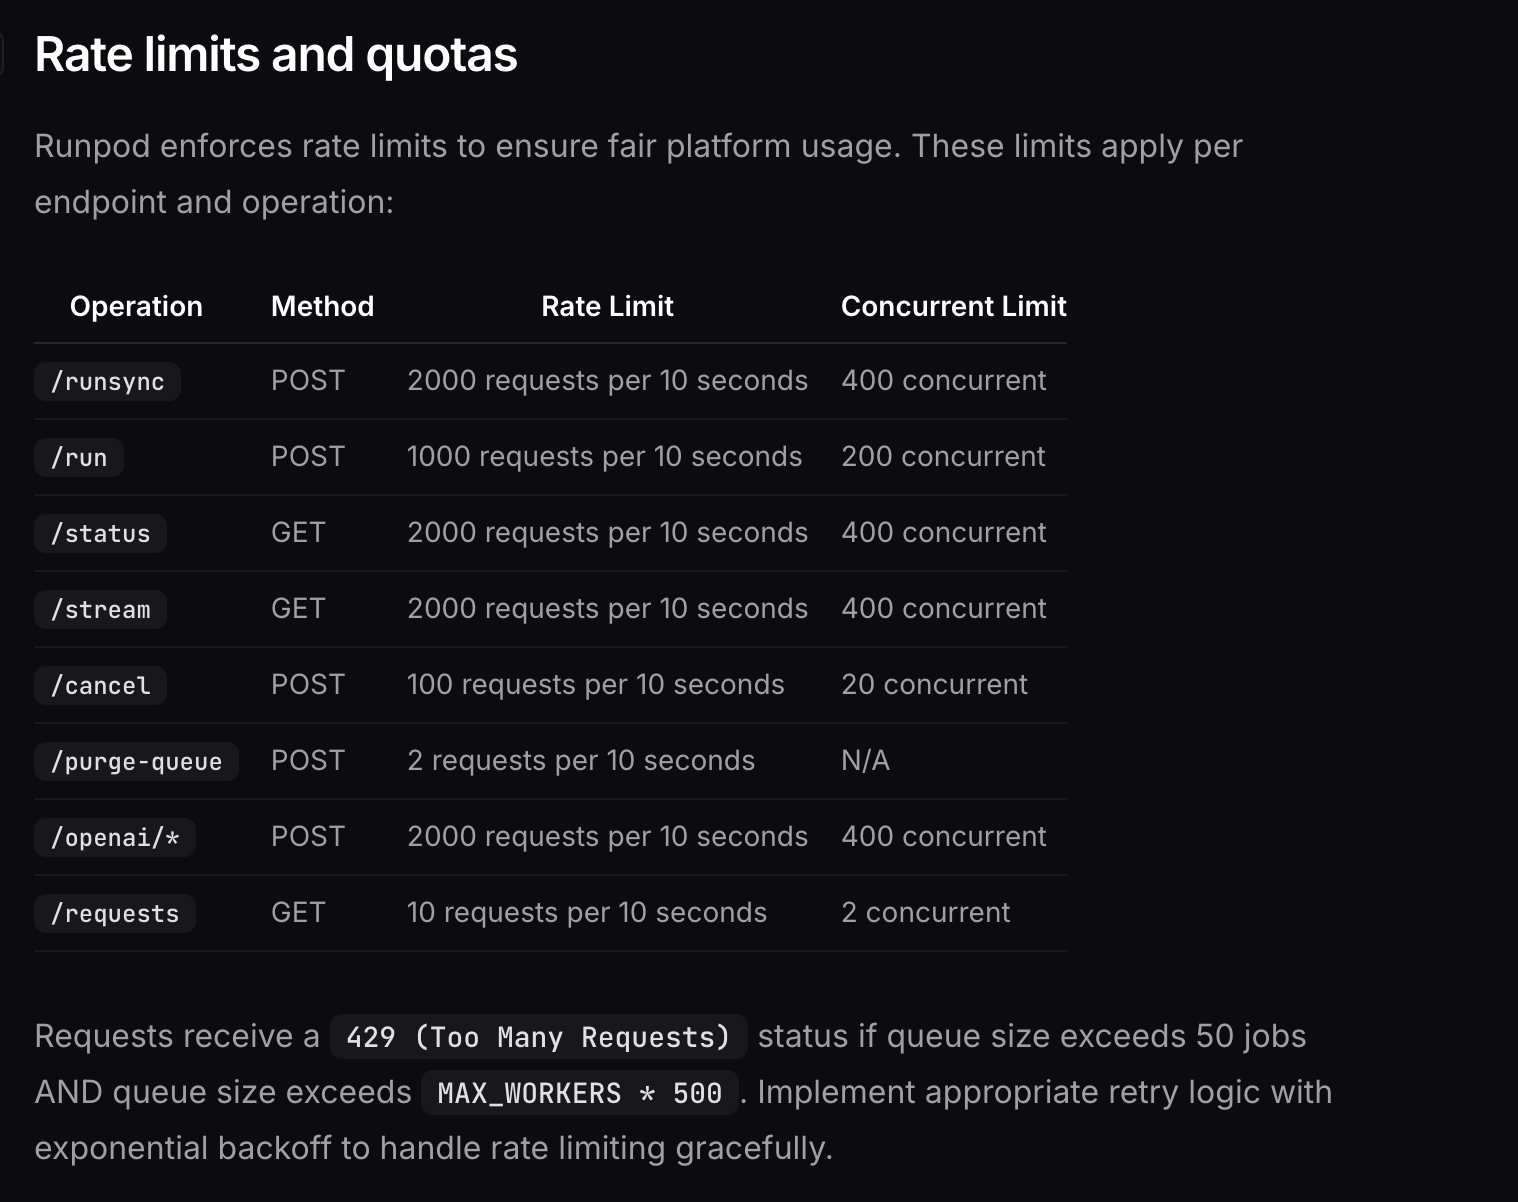Click the /status operation code label
The image size is (1518, 1202).
click(100, 534)
